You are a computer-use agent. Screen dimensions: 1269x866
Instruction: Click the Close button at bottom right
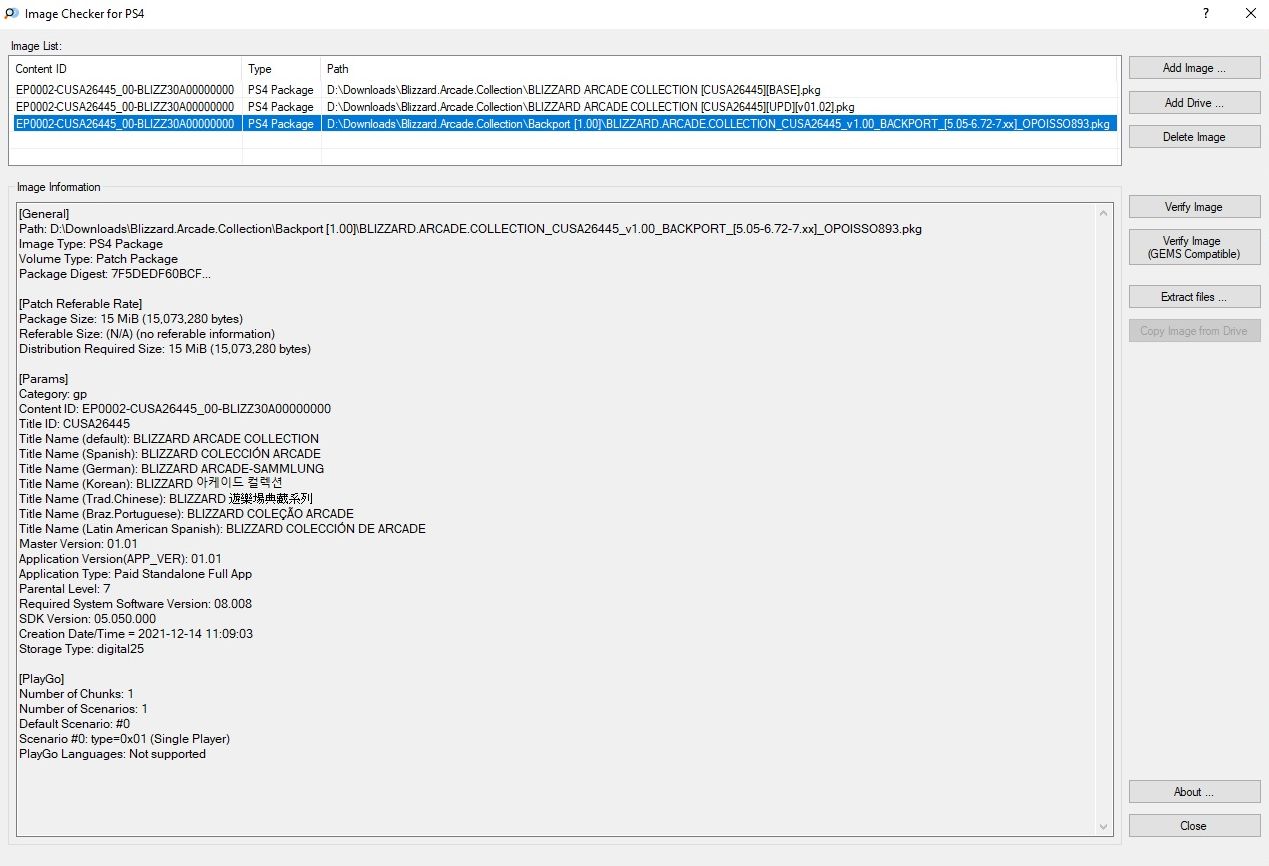tap(1194, 826)
